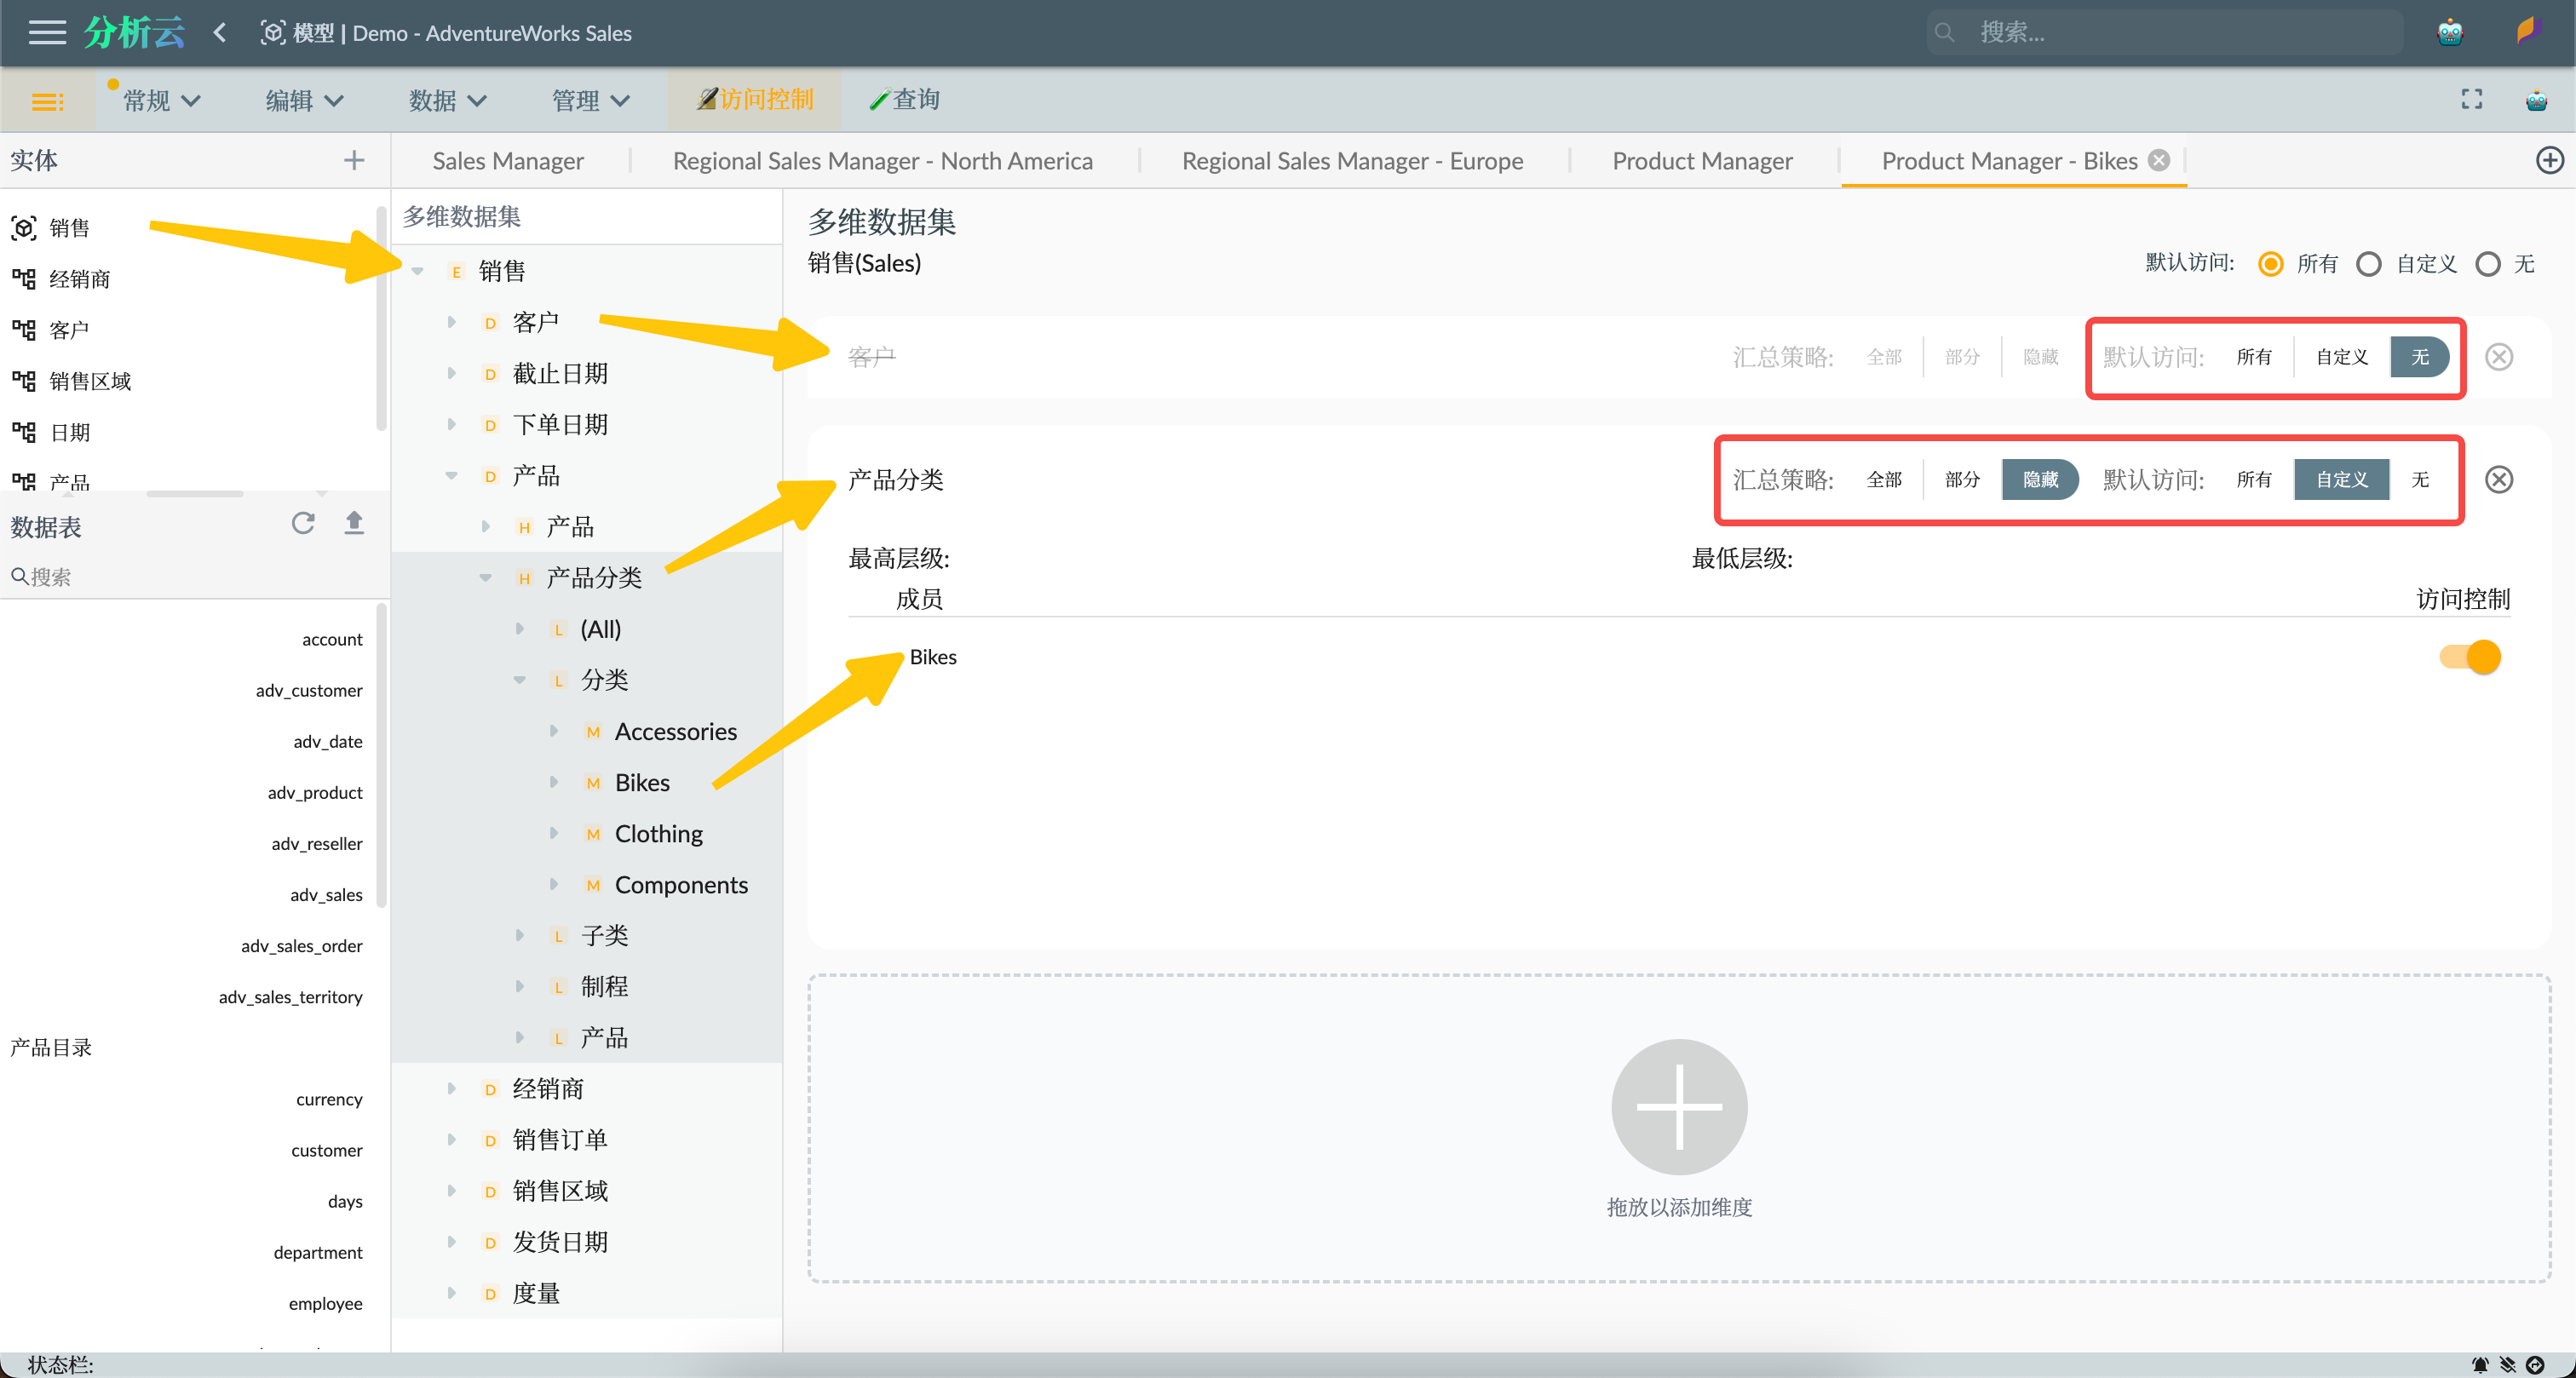Open the 查询 tab

point(904,99)
